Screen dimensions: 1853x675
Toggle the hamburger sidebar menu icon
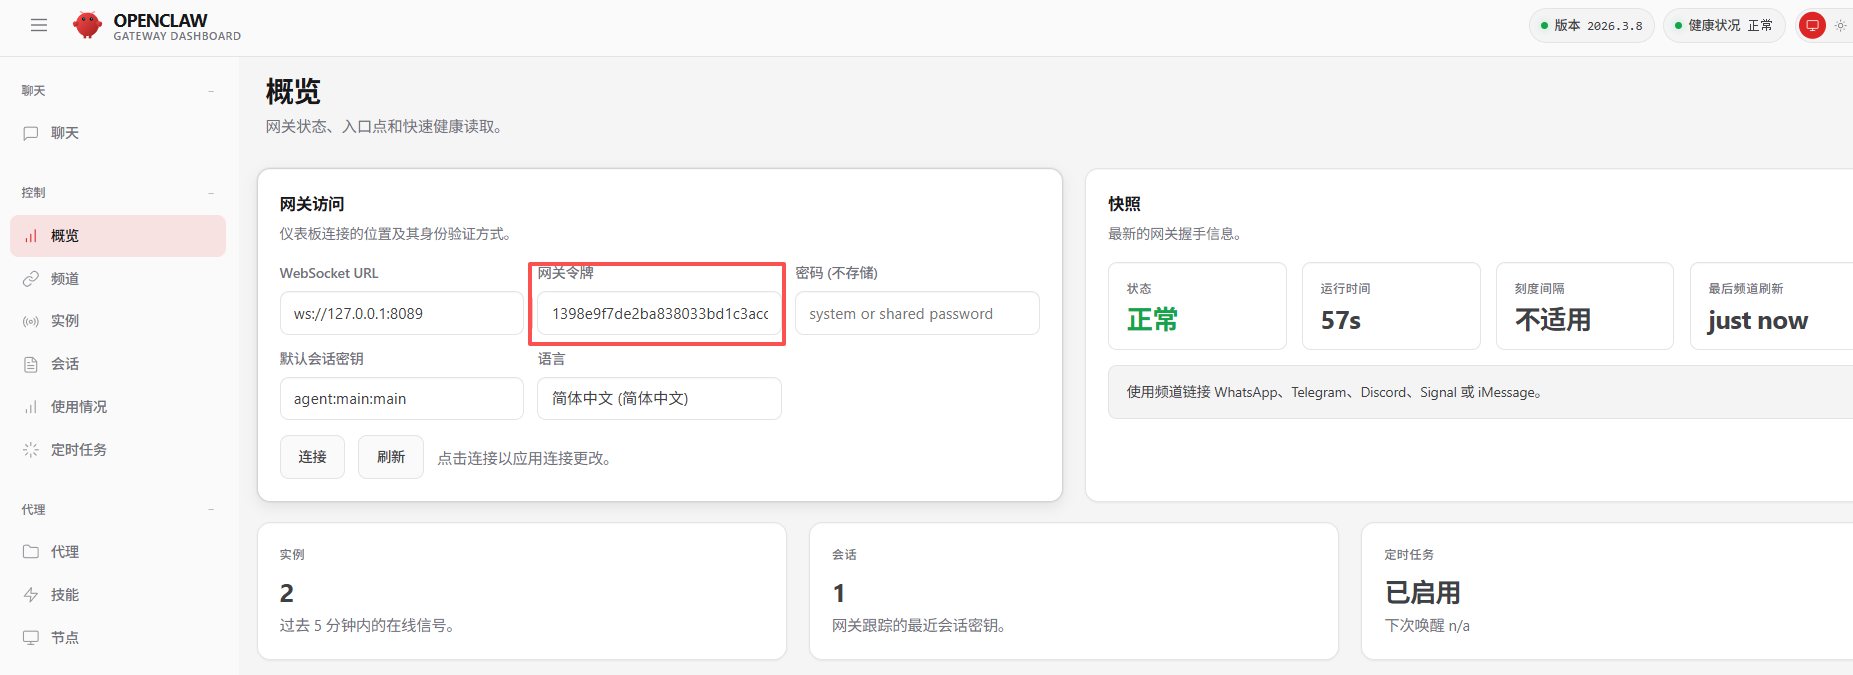[39, 25]
